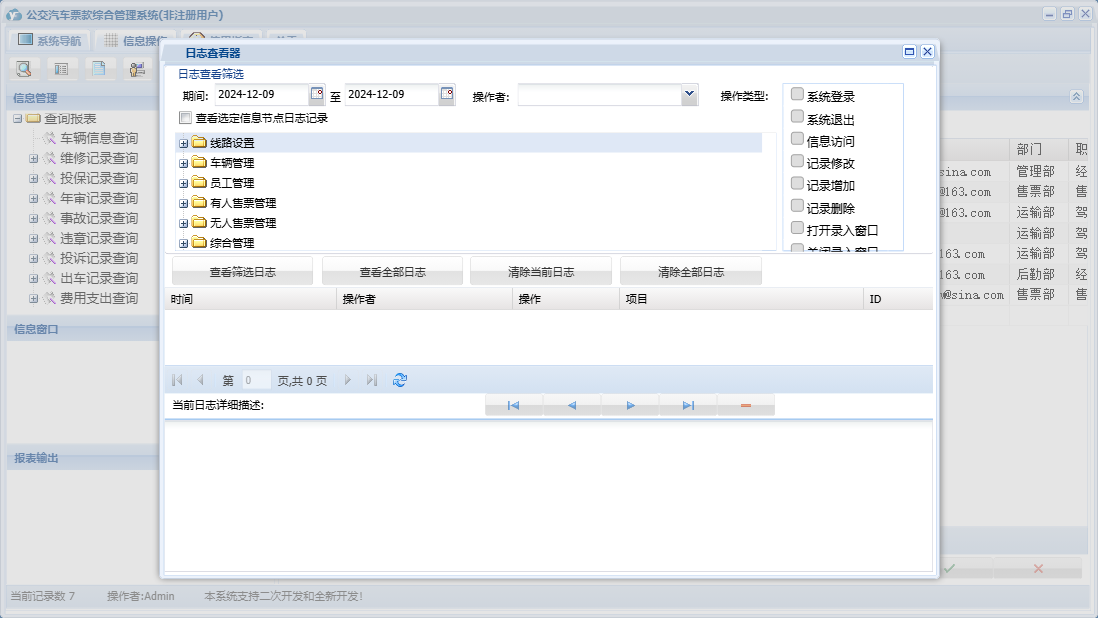1098x618 pixels.
Task: Enable 查看选定信息节点日志记录 checkbox
Action: (x=186, y=118)
